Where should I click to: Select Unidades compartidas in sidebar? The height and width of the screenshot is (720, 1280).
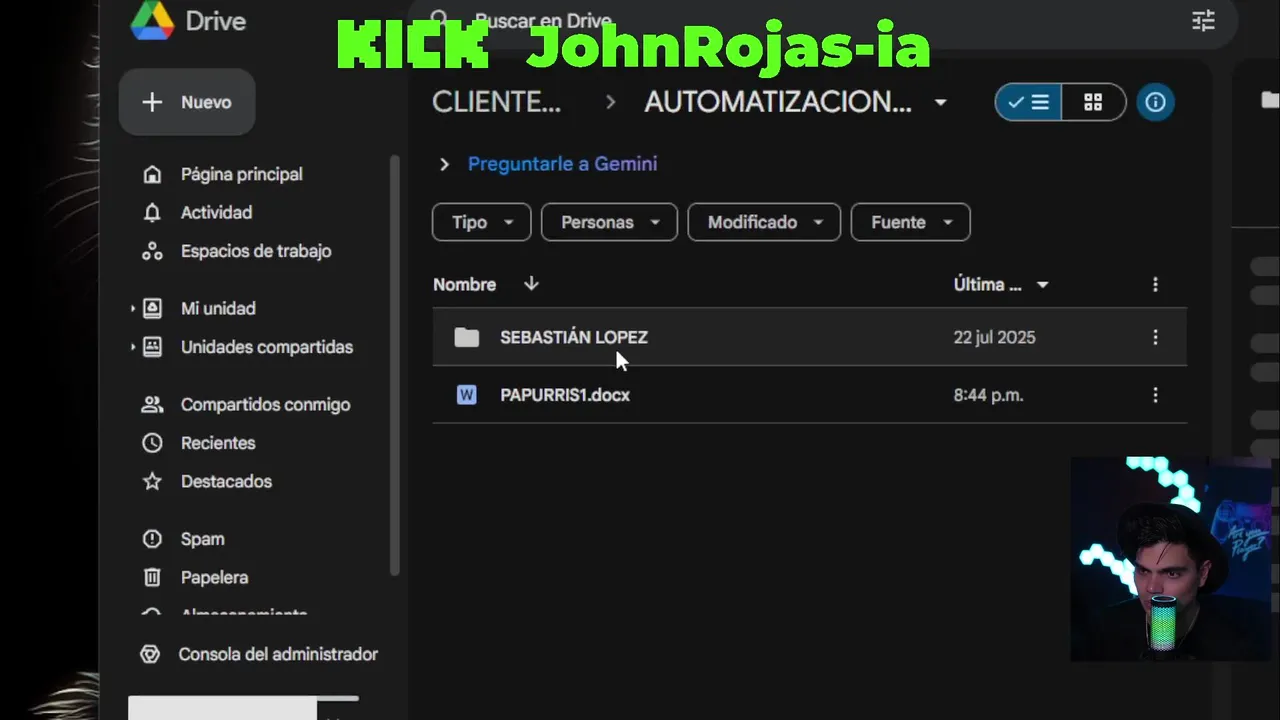[x=267, y=347]
